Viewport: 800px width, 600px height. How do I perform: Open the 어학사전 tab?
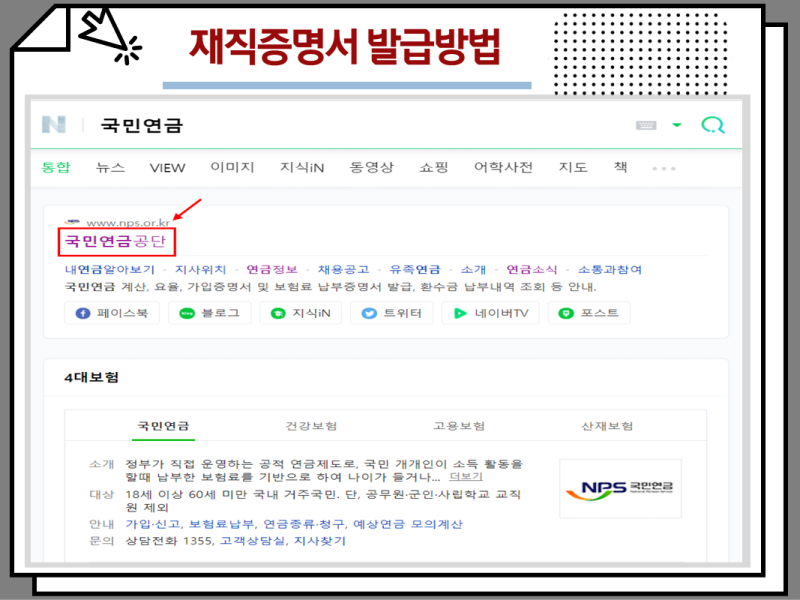tap(503, 167)
